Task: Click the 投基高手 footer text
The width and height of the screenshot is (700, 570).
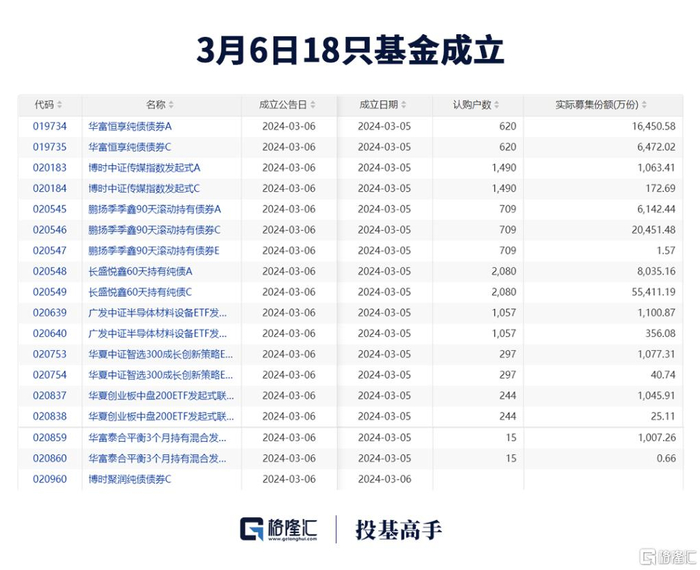Action: pos(398,530)
